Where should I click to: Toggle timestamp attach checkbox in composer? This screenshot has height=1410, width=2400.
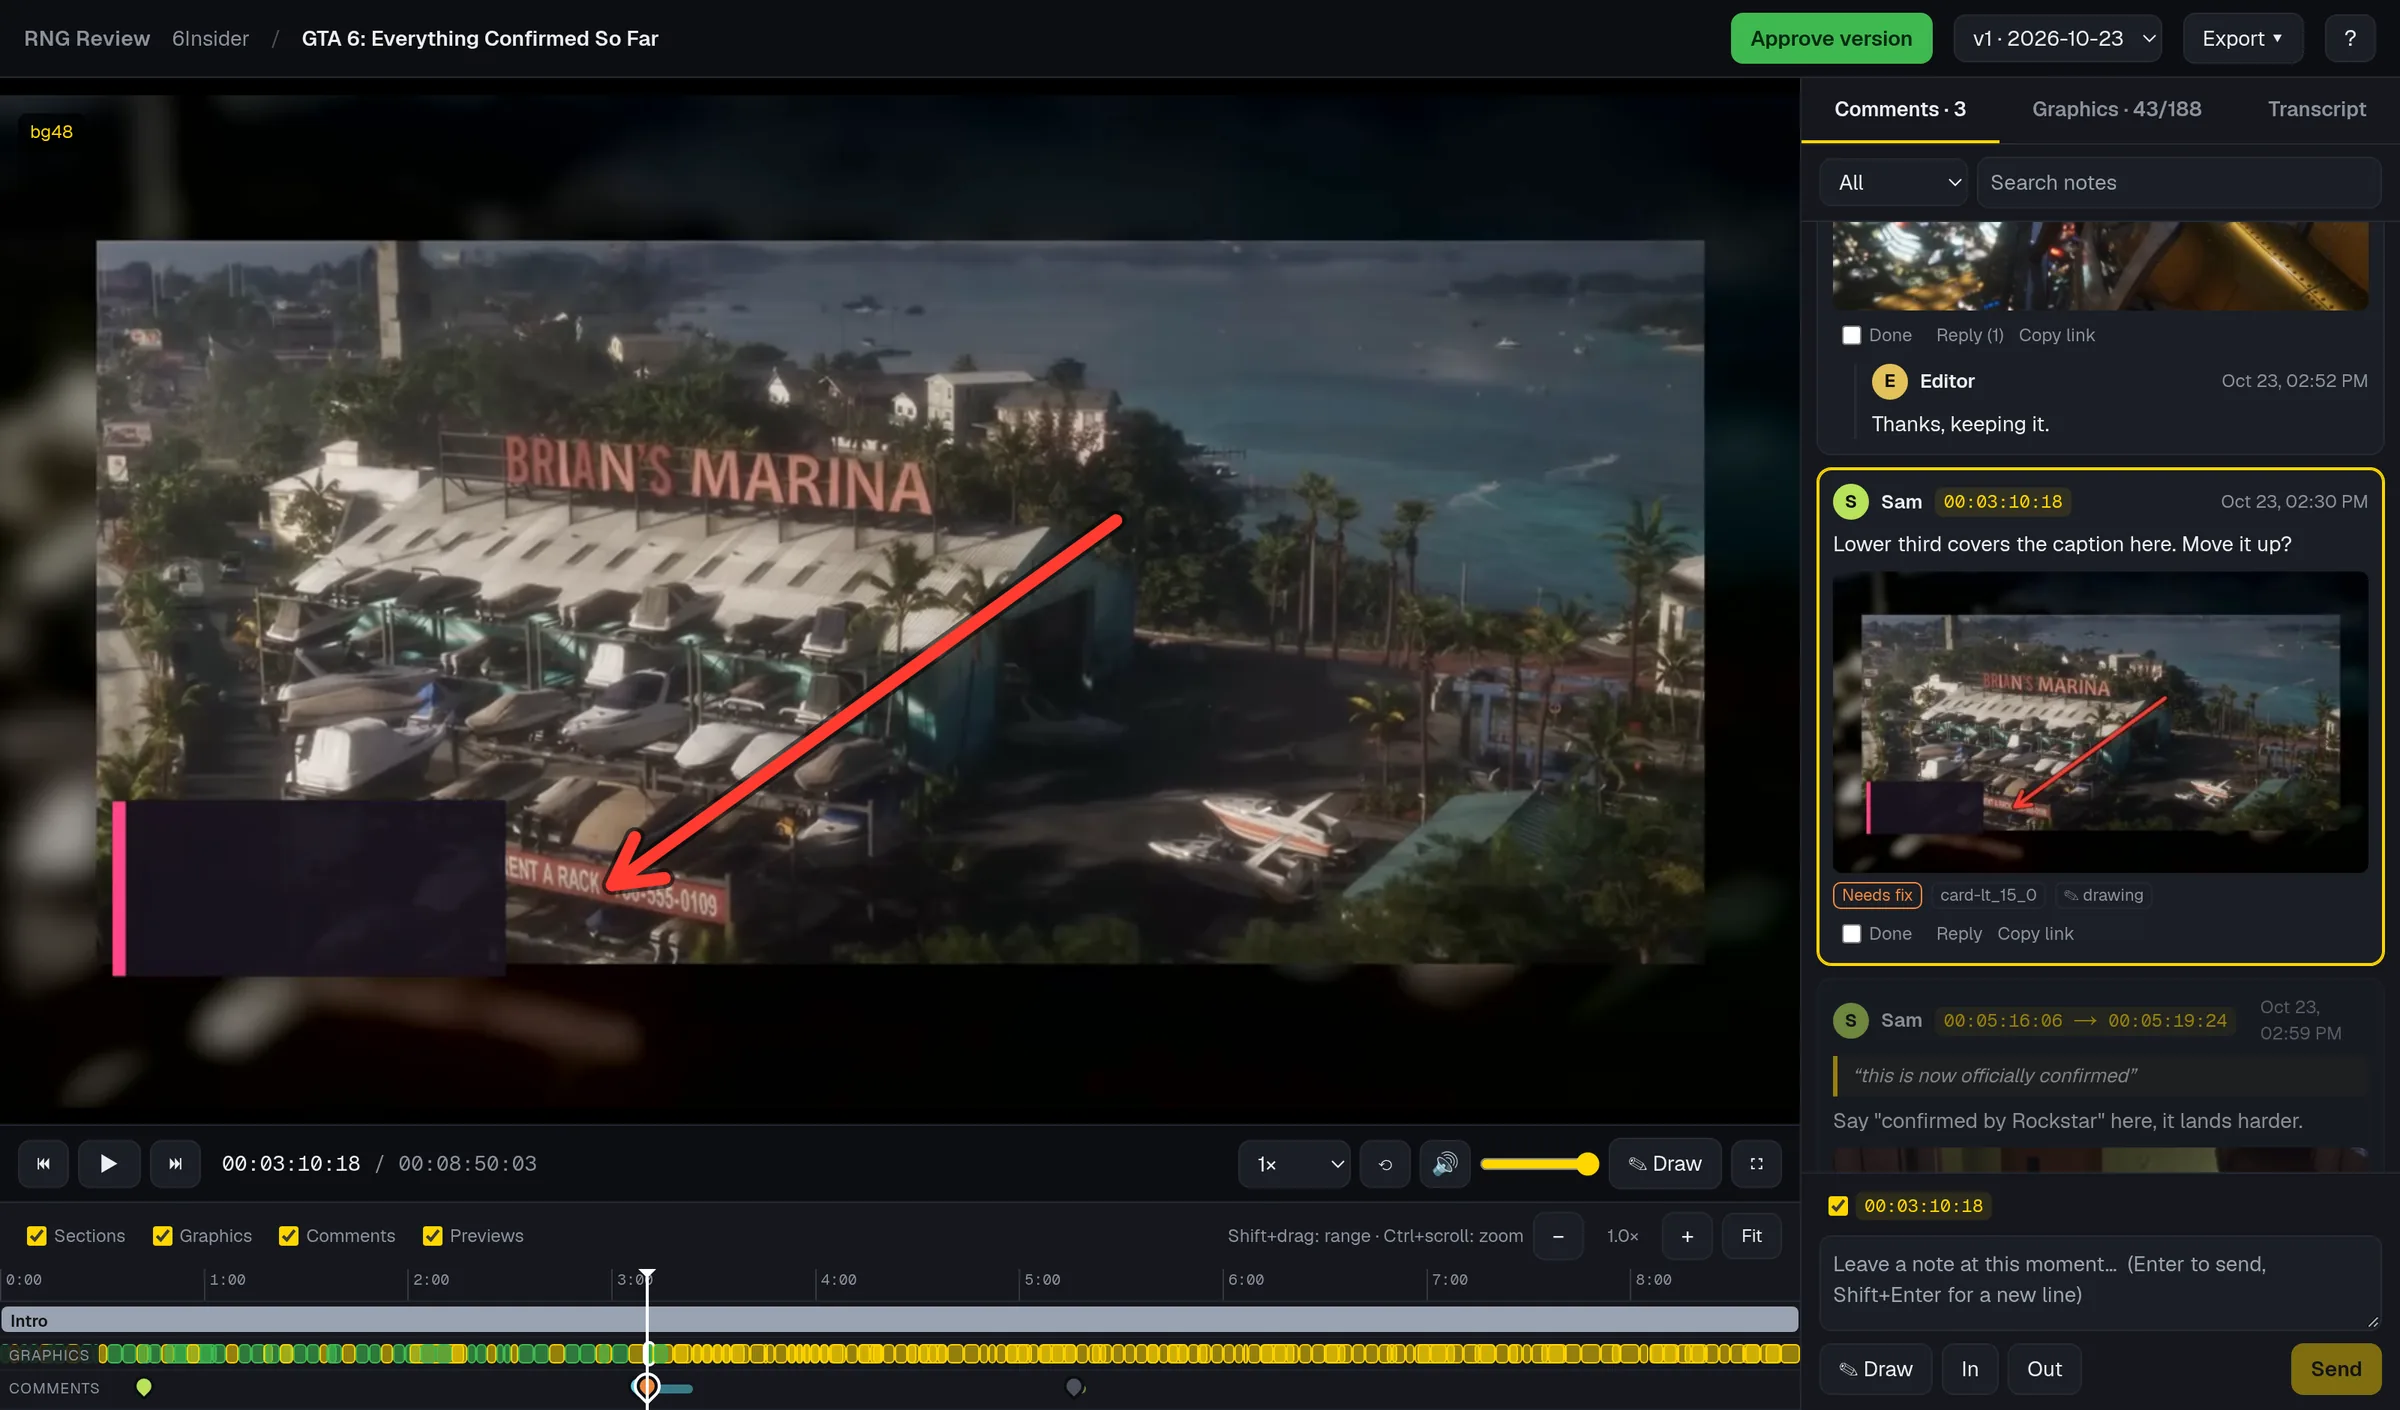1838,1206
